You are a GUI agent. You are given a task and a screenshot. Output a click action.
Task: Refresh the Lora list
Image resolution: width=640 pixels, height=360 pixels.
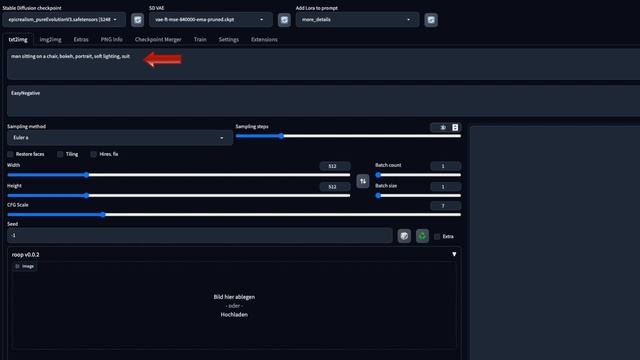(x=431, y=20)
